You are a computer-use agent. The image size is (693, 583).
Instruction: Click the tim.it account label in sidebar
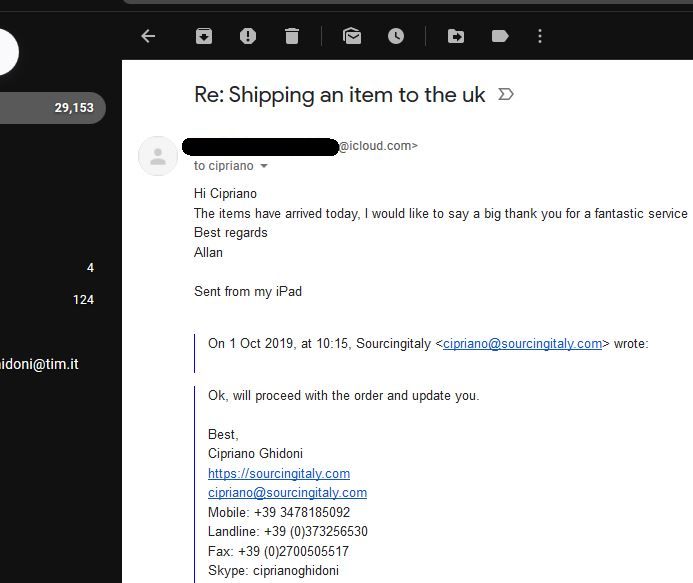click(39, 364)
